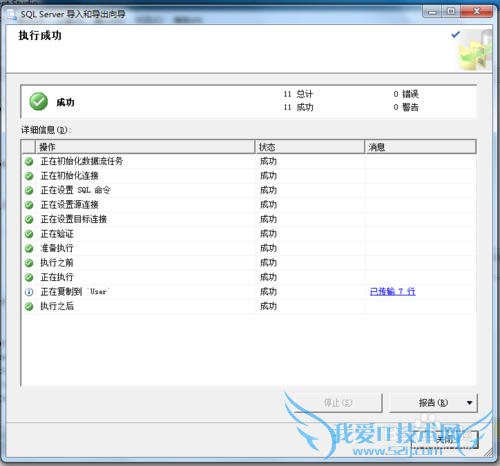Click status icon for 正在初始化数据流任务 row

pyautogui.click(x=29, y=162)
